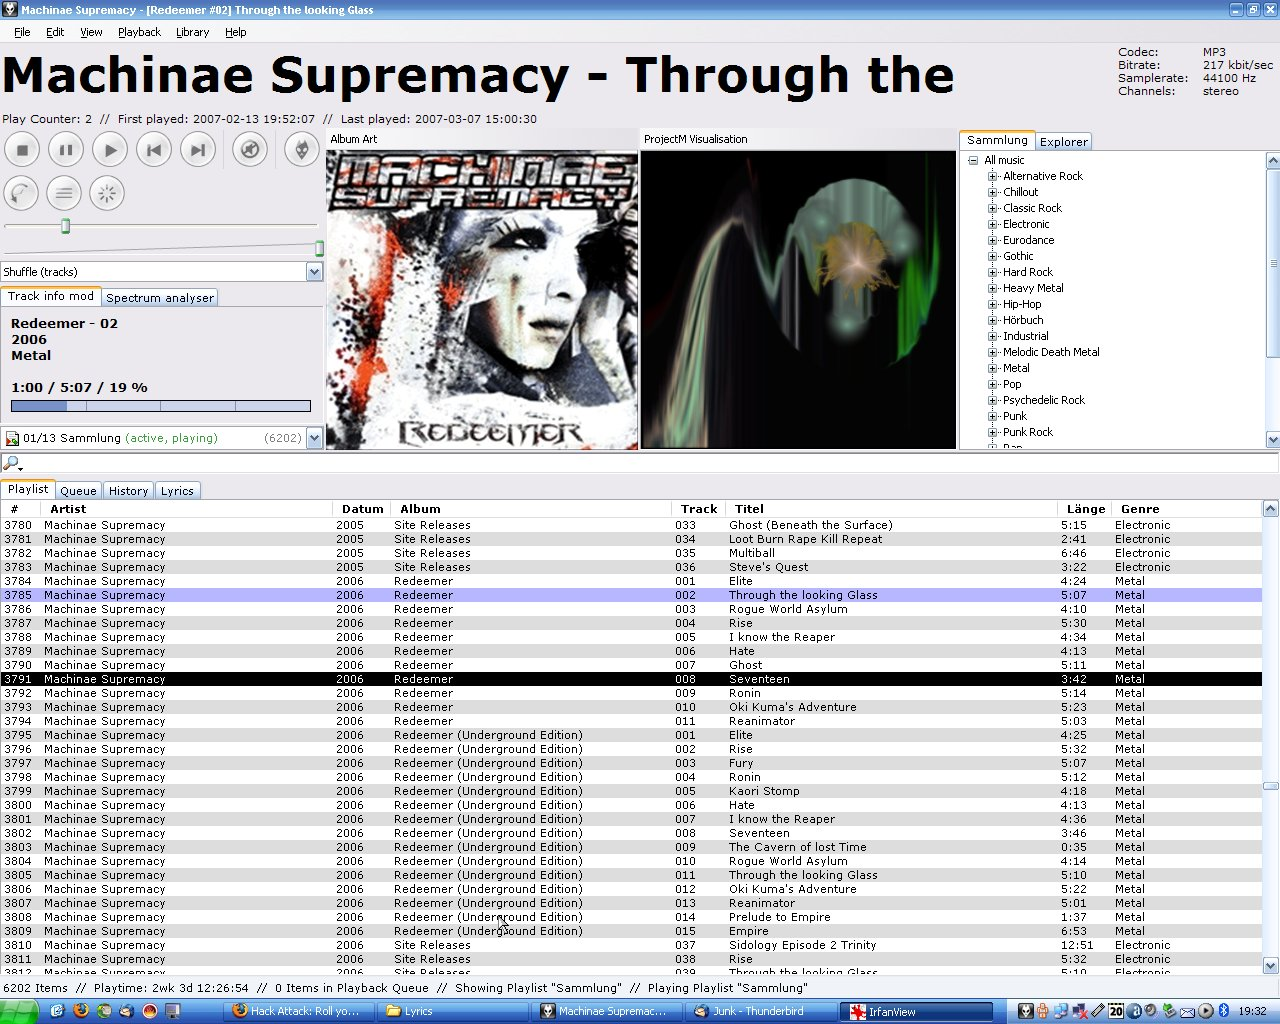
Task: Expand the Chillout genre node
Action: coord(993,192)
